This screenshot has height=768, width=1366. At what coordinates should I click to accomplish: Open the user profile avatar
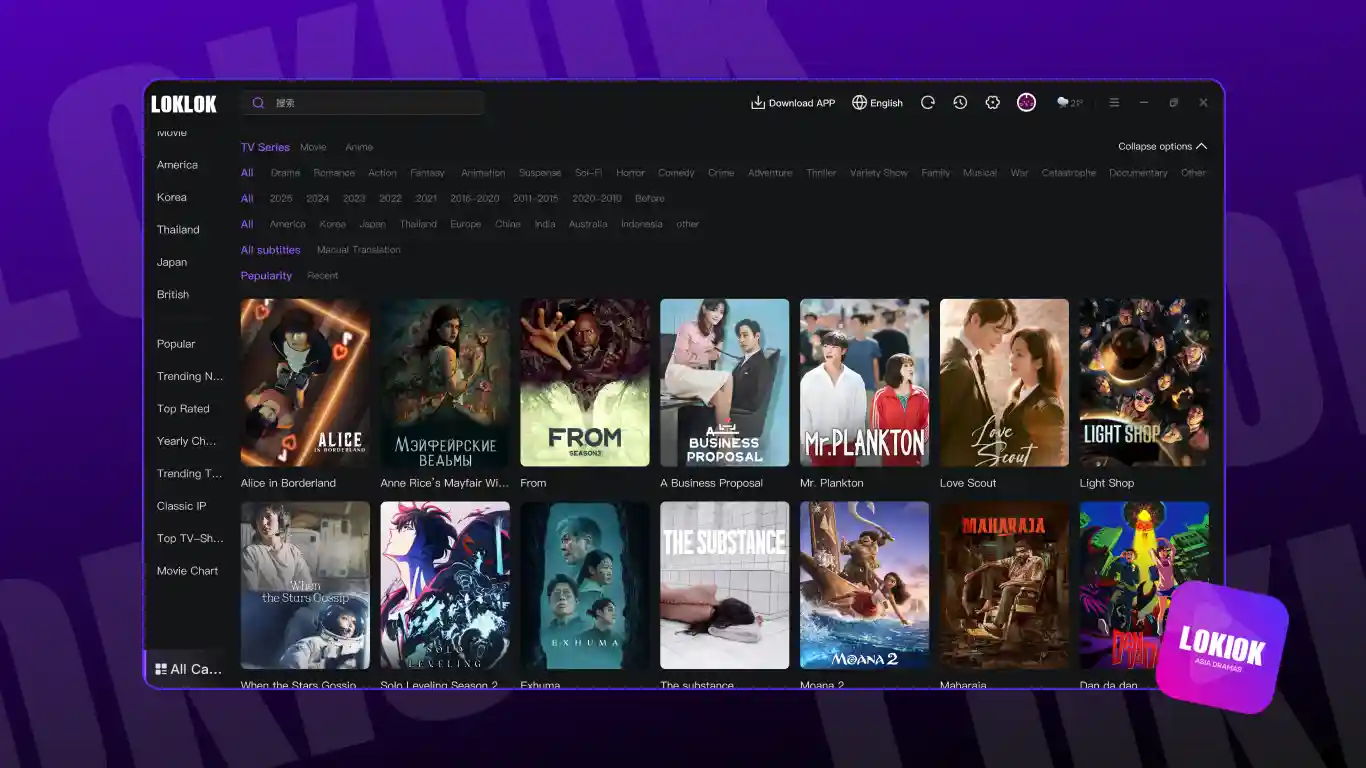pyautogui.click(x=1026, y=103)
